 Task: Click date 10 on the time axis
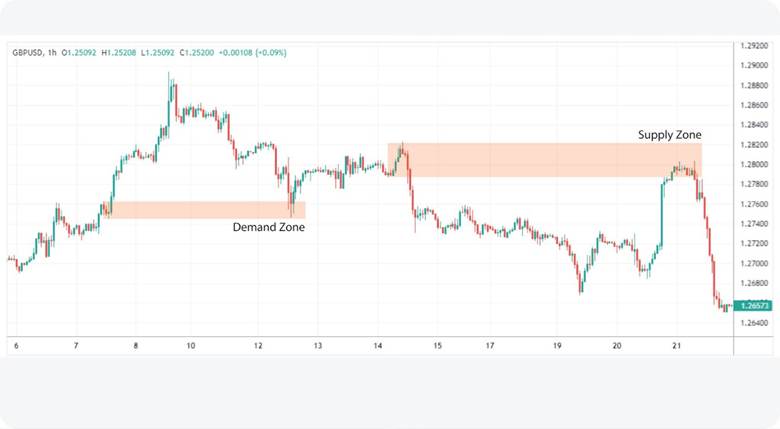point(190,345)
